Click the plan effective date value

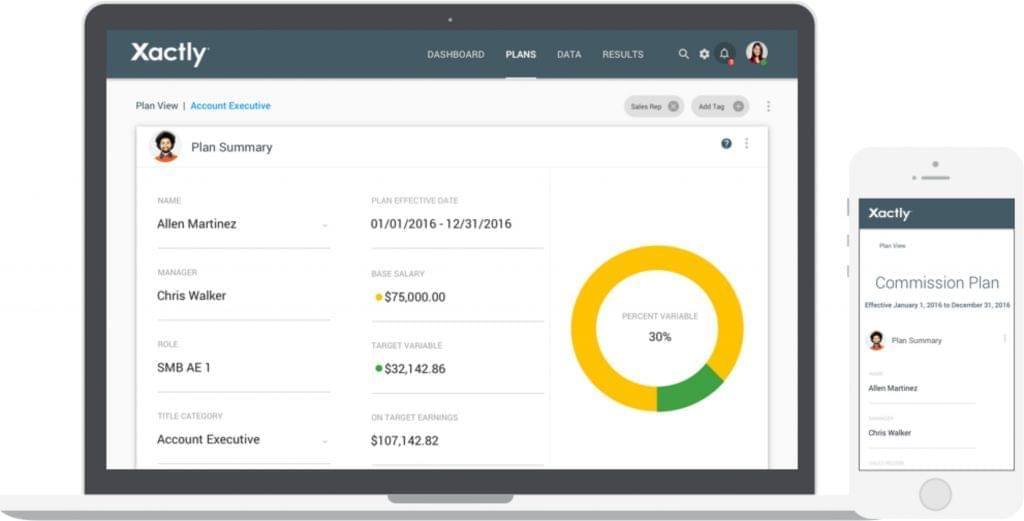(441, 224)
